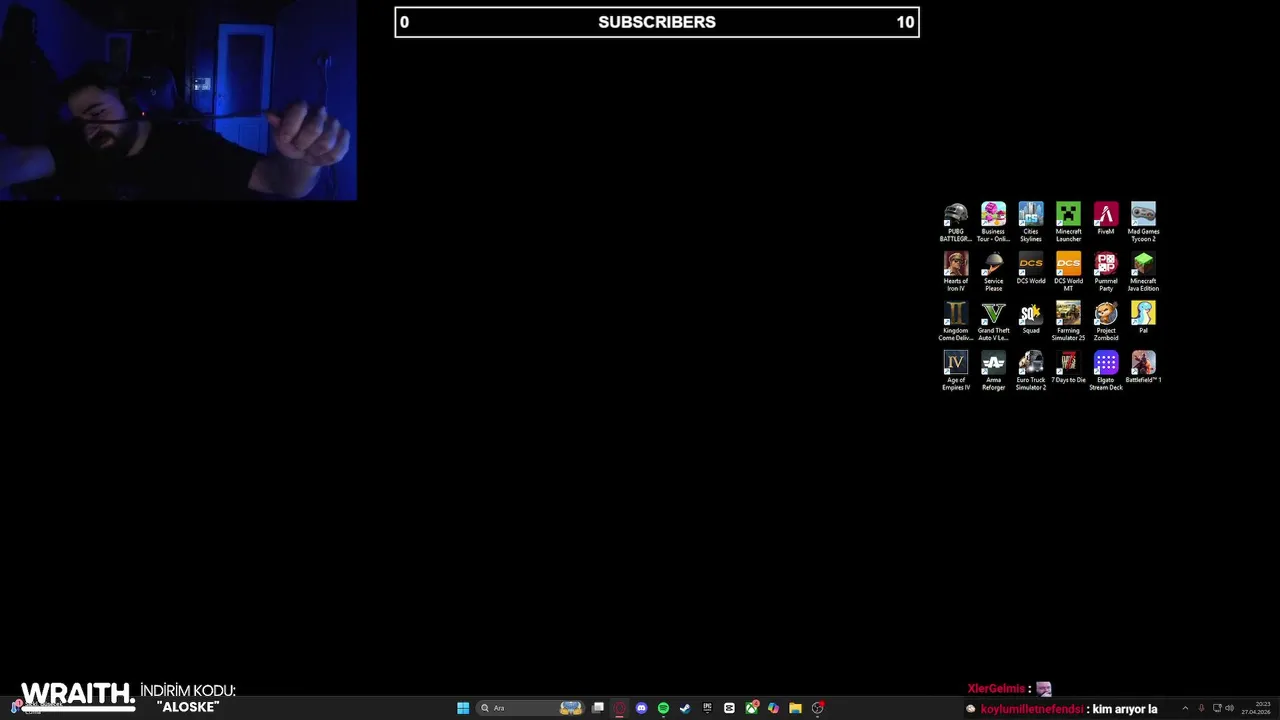Click the taskbar search box "Ara"
This screenshot has width=1280, height=720.
tap(530, 708)
